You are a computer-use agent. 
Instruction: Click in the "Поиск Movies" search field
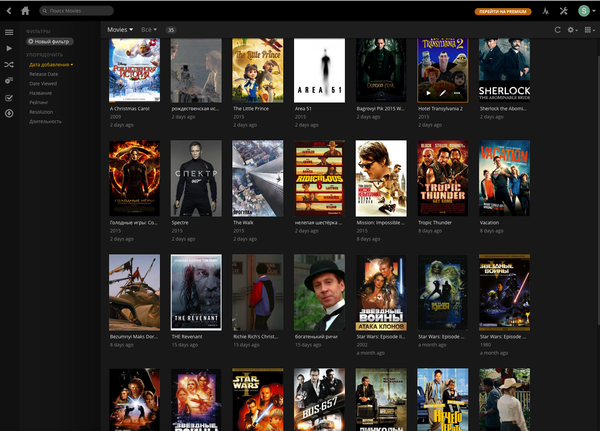[x=80, y=10]
